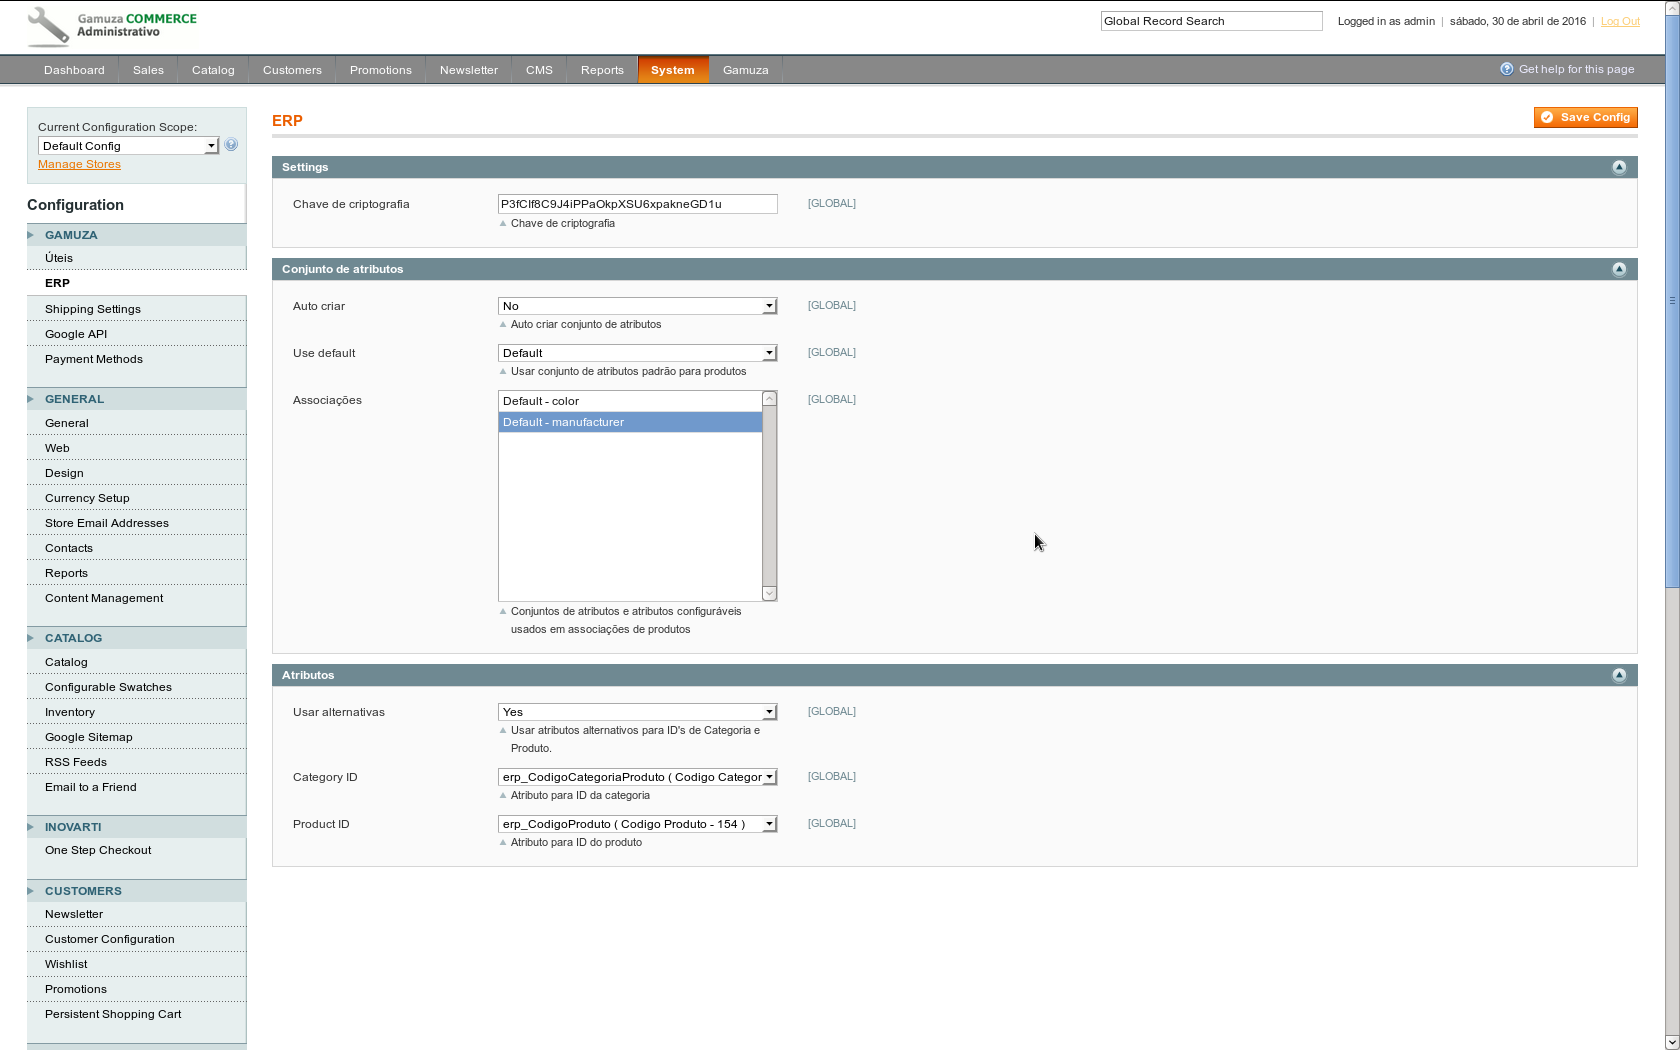Click the page vertical scrollbar thumb
Screen dimensions: 1680x1050
click(1672, 300)
